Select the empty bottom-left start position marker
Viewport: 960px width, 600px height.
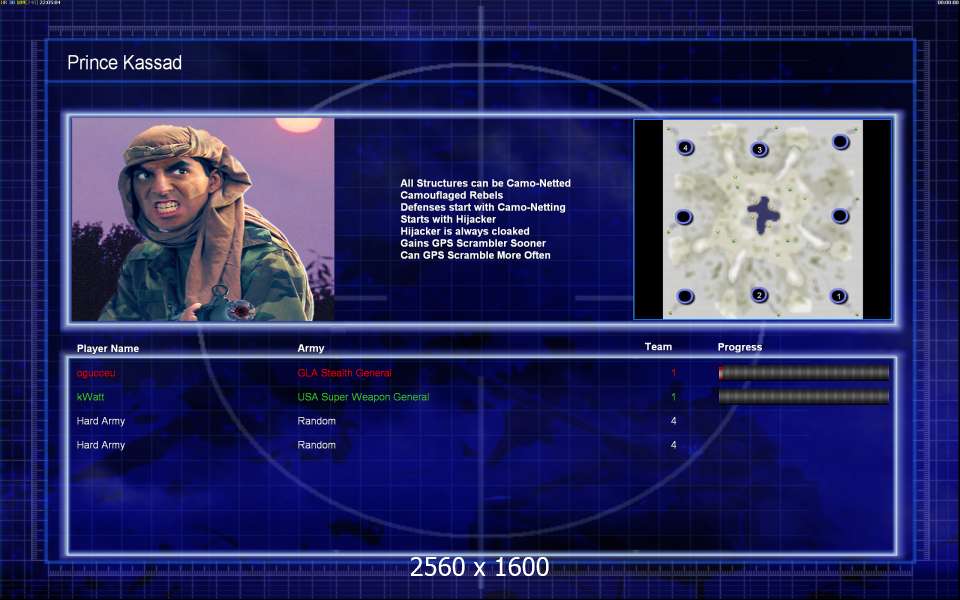(x=685, y=296)
